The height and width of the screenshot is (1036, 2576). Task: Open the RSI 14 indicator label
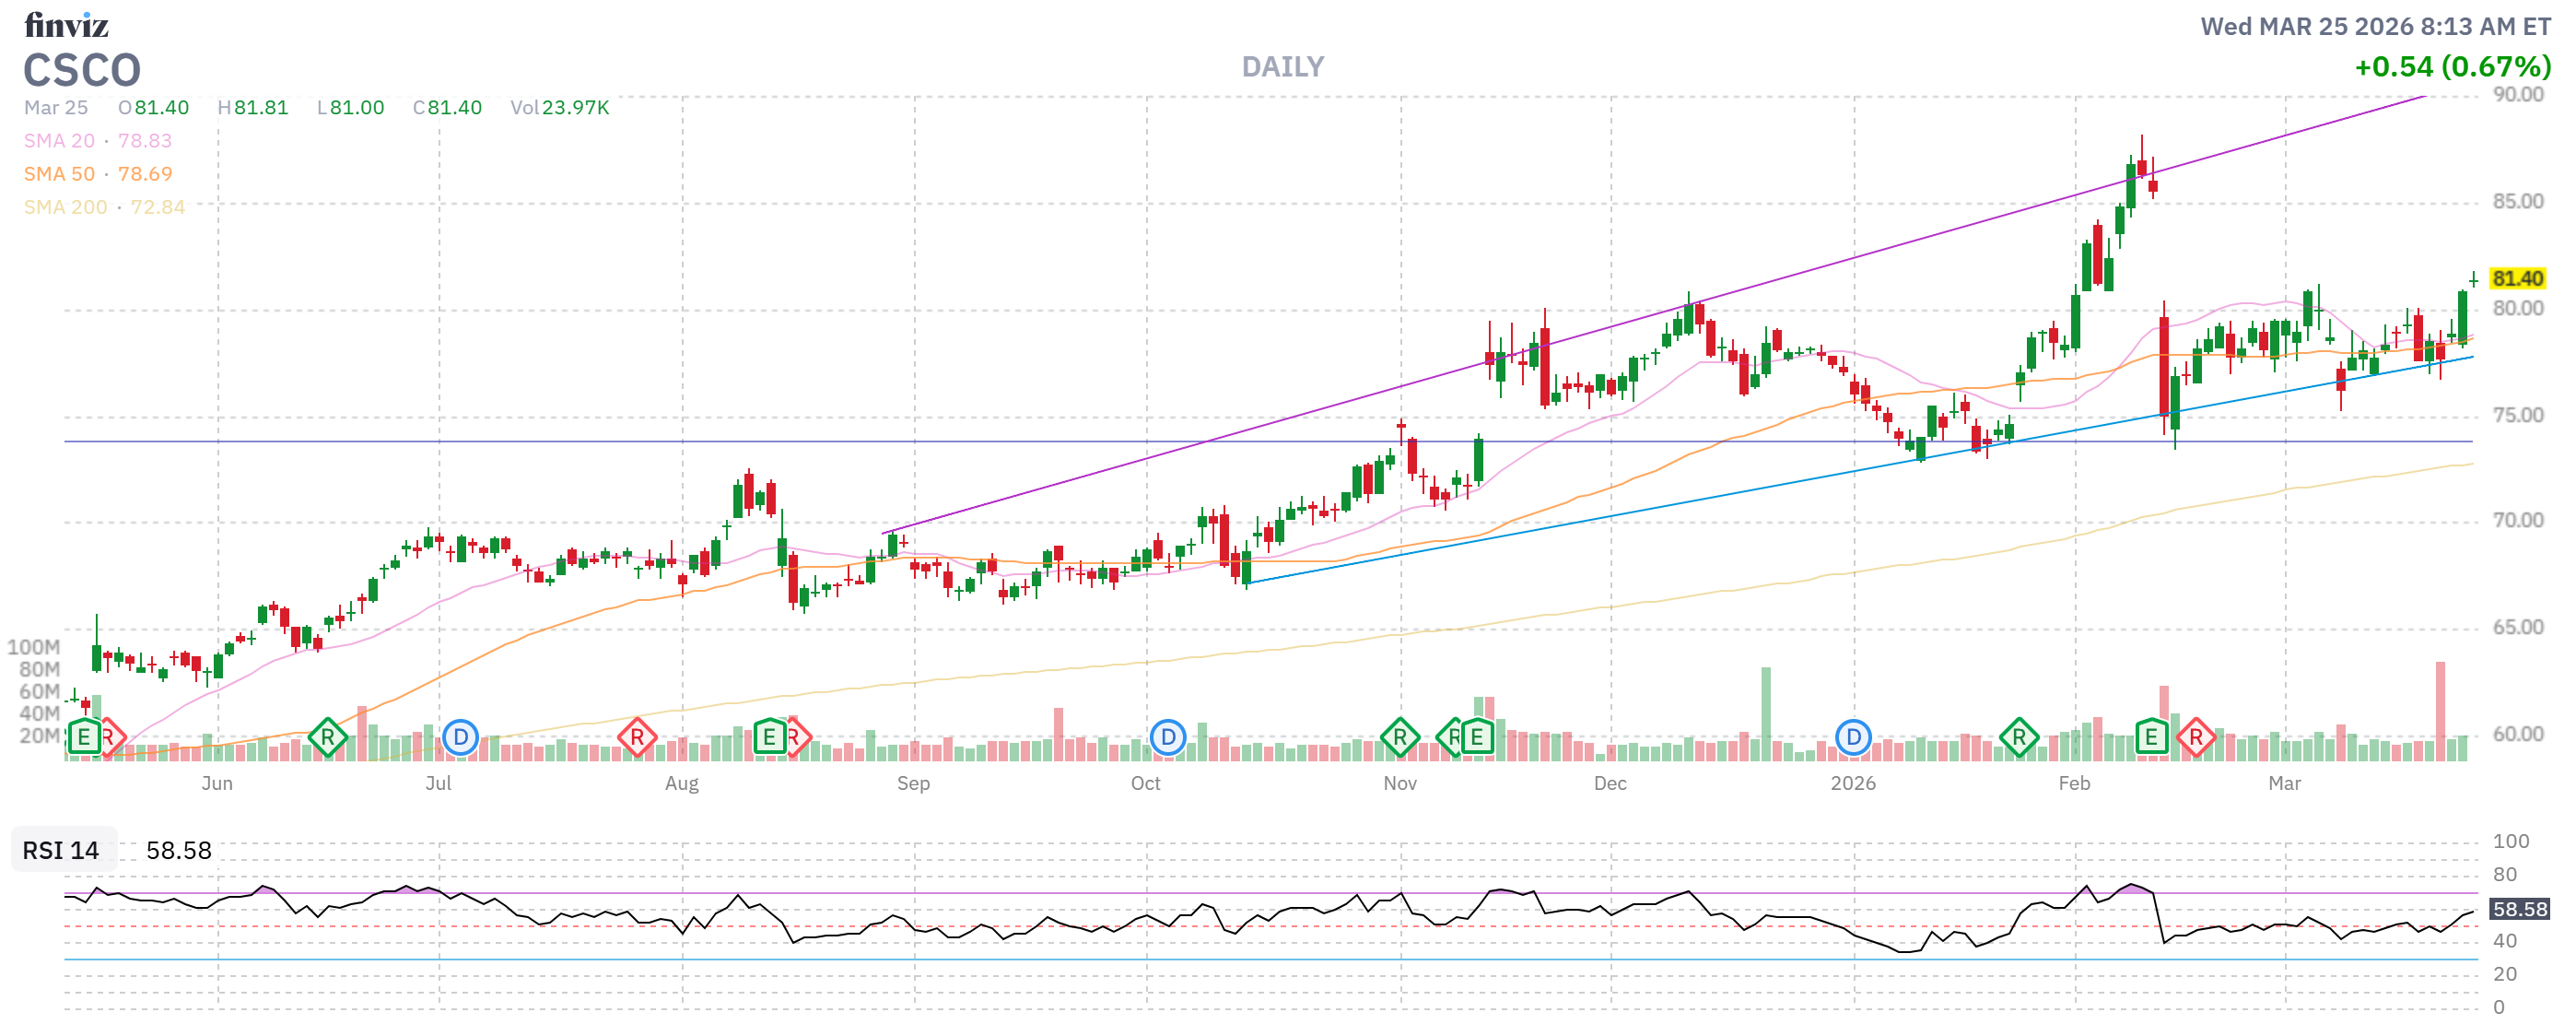pos(61,851)
